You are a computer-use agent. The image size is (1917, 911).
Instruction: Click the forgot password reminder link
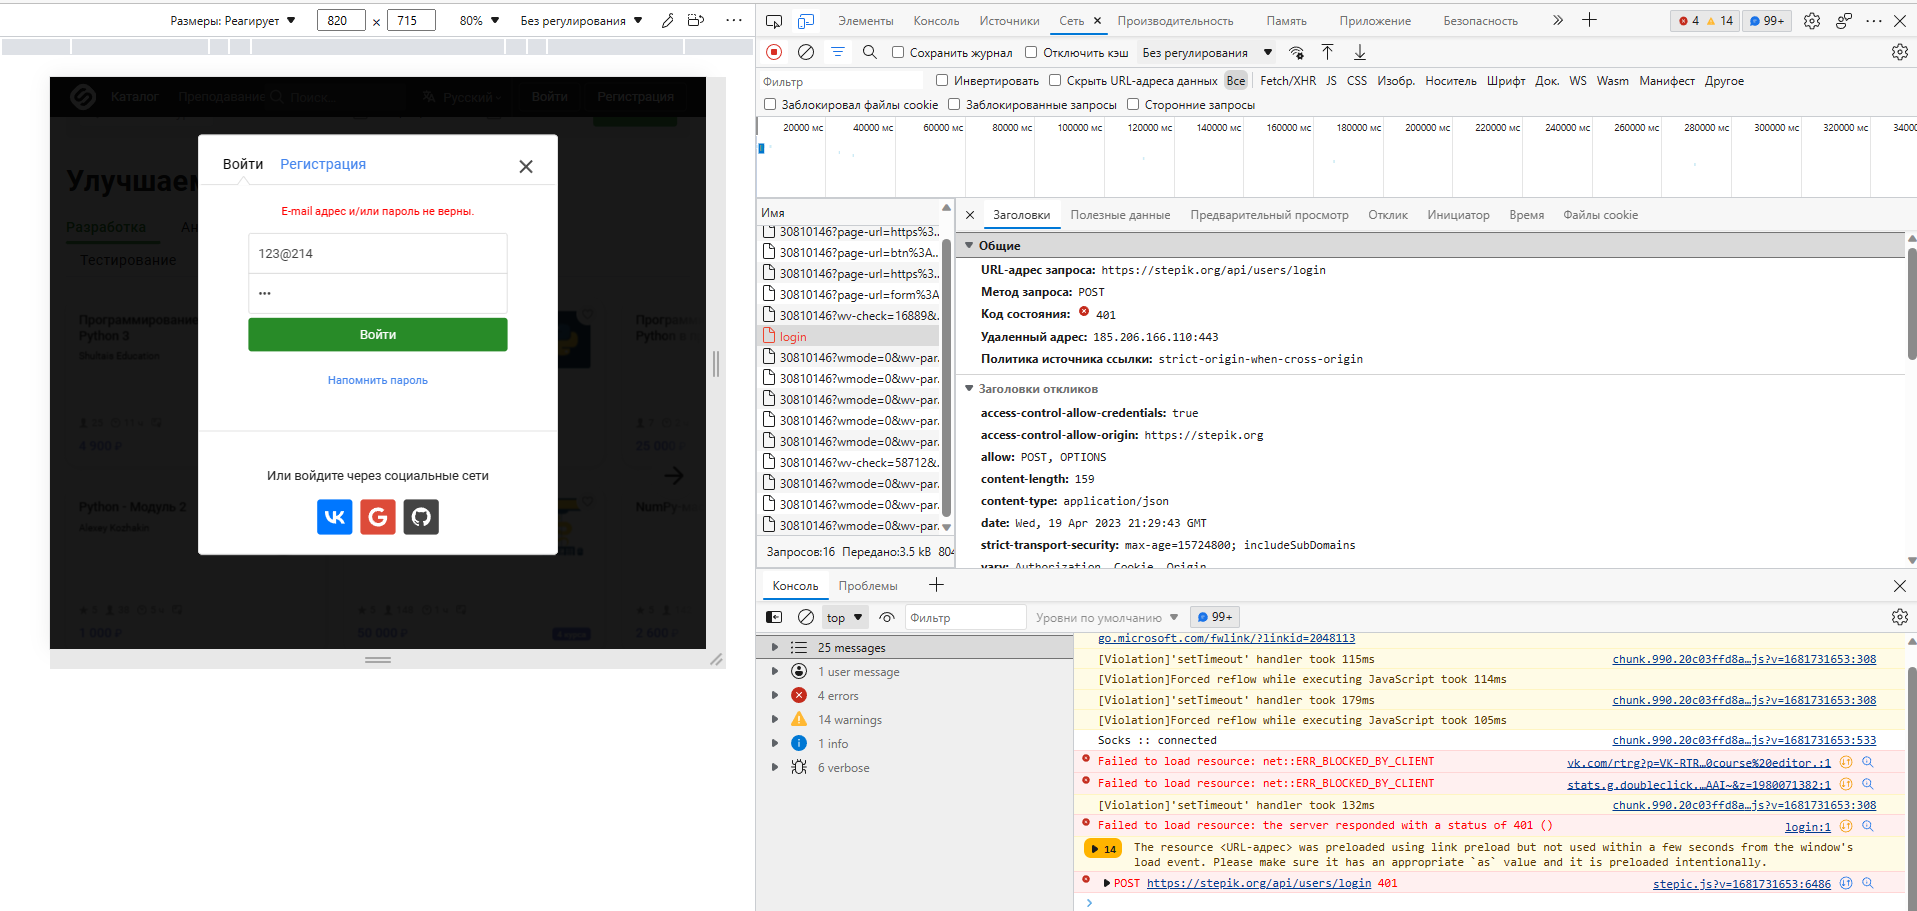(x=378, y=380)
